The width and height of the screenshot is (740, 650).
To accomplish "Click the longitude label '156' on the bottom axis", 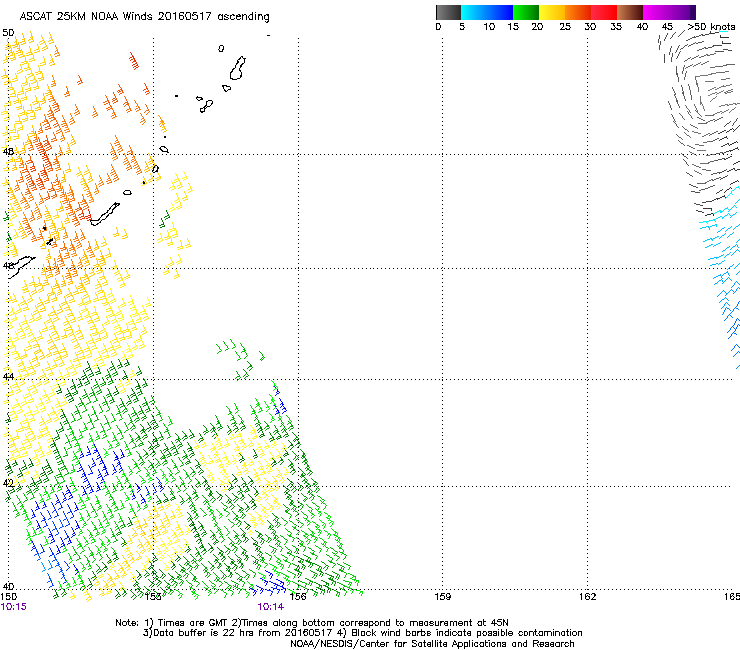I will [x=298, y=597].
